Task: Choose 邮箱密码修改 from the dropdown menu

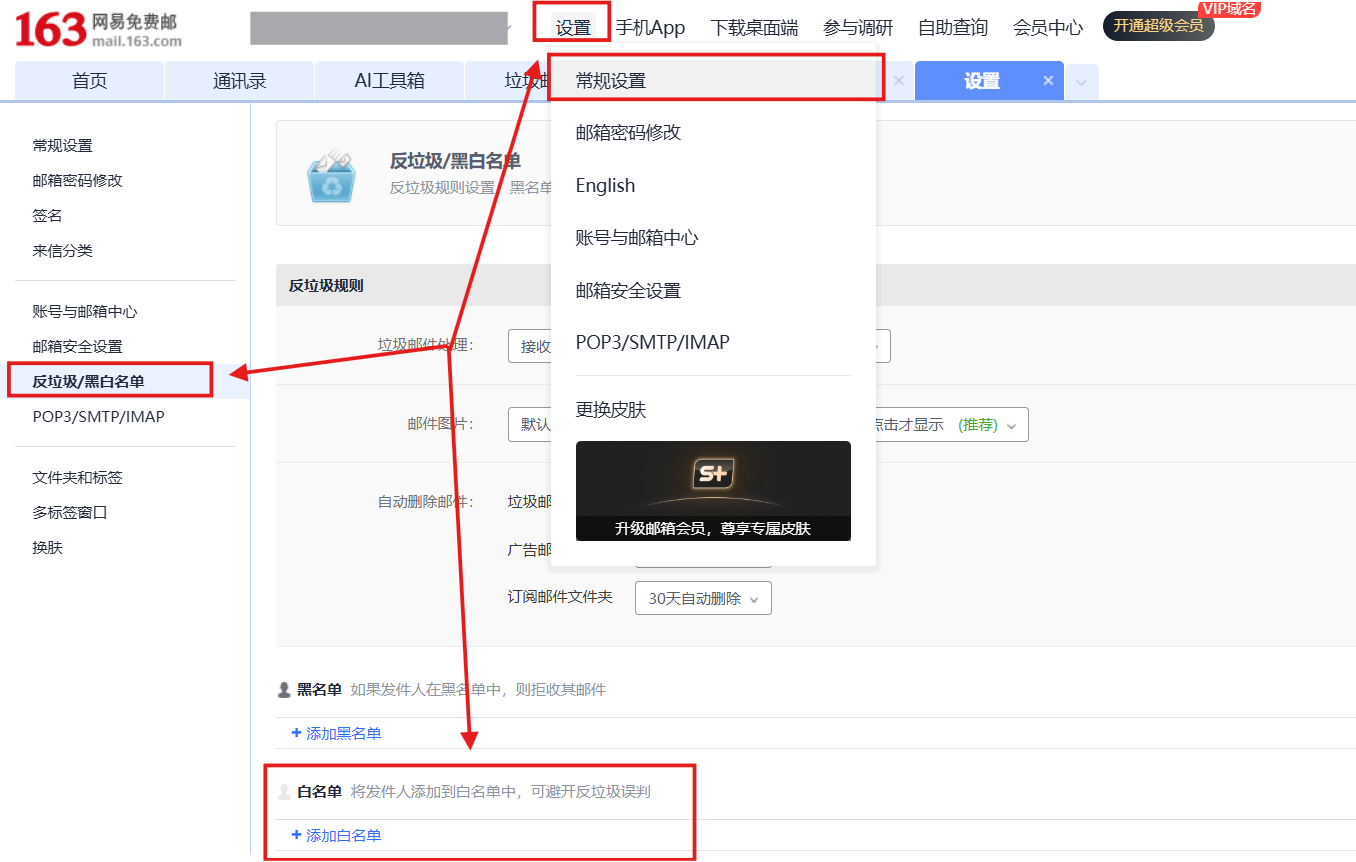Action: (x=628, y=132)
